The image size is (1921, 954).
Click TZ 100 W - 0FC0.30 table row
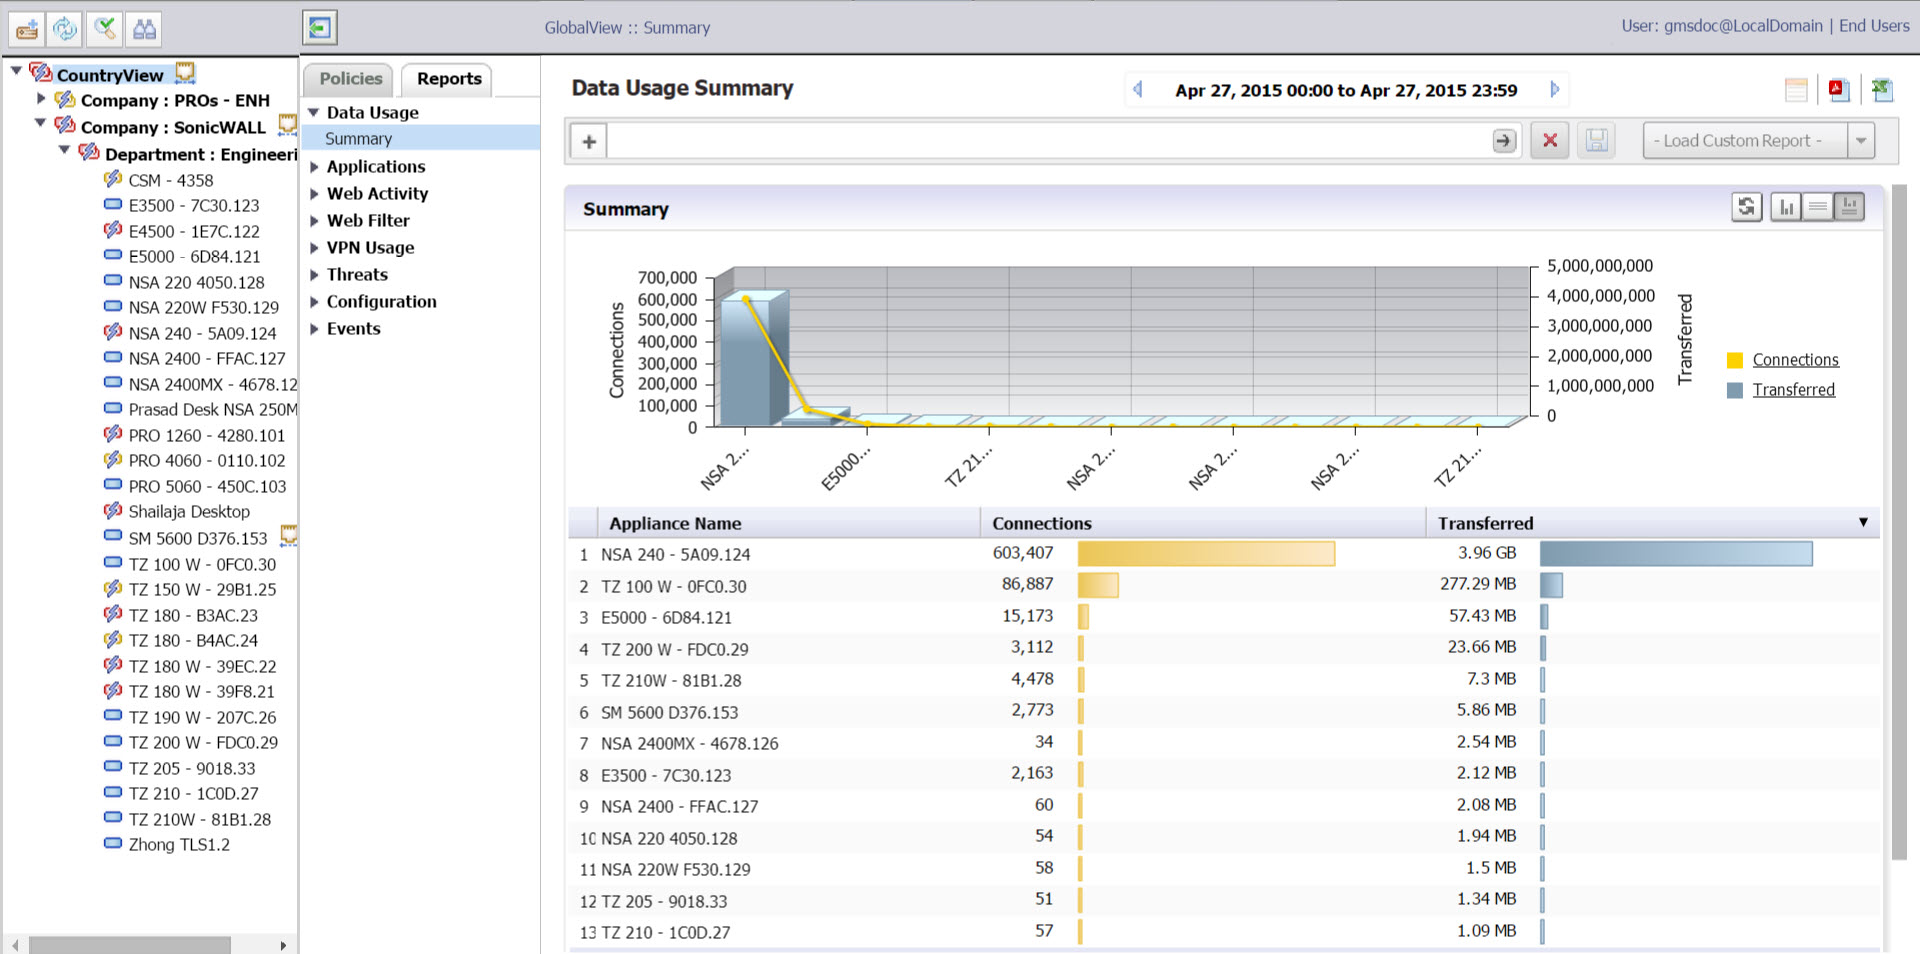[x=1224, y=585]
